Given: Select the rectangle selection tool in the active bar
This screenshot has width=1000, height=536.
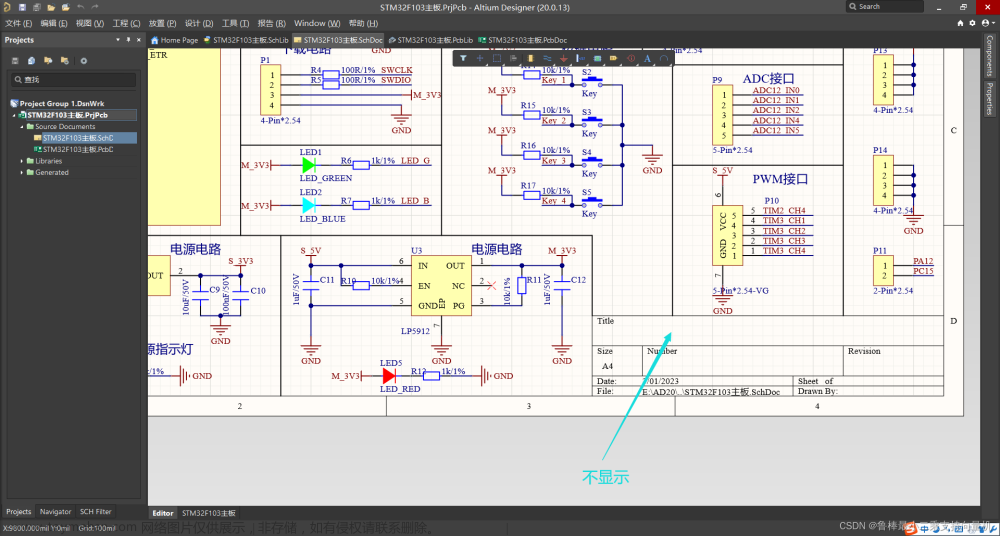Looking at the screenshot, I should click(497, 58).
